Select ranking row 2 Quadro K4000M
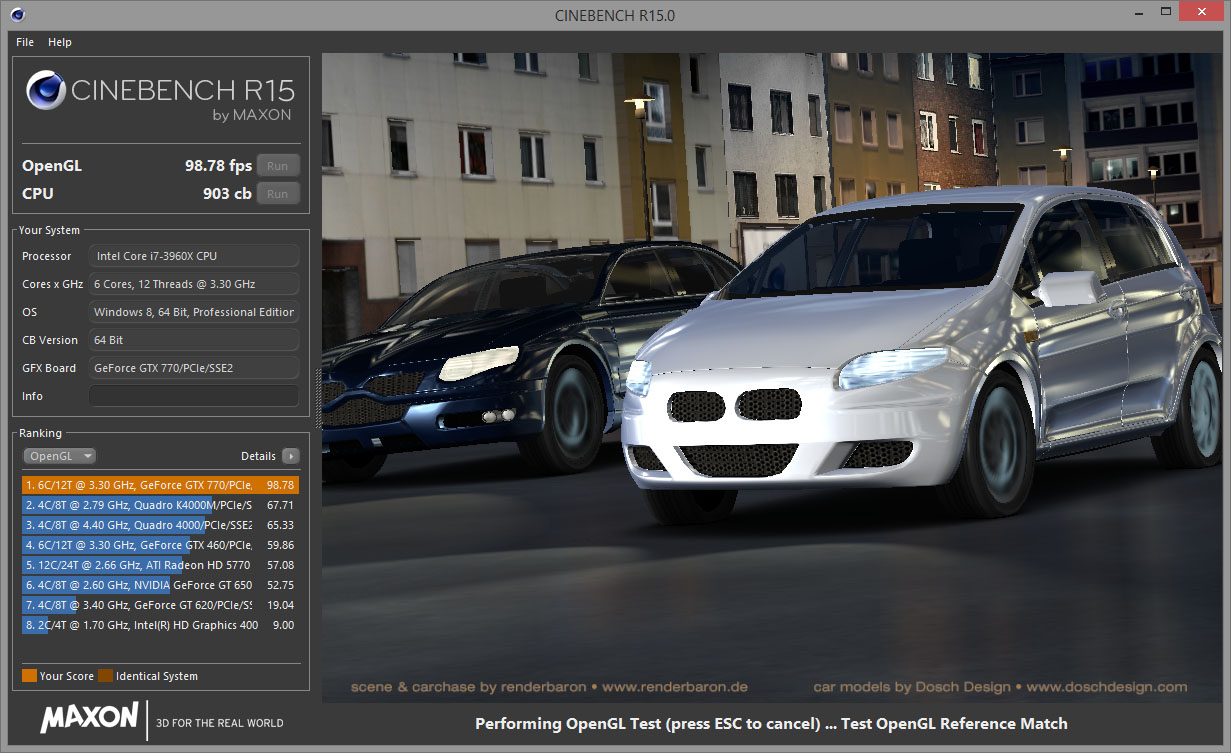This screenshot has height=753, width=1231. tap(160, 505)
